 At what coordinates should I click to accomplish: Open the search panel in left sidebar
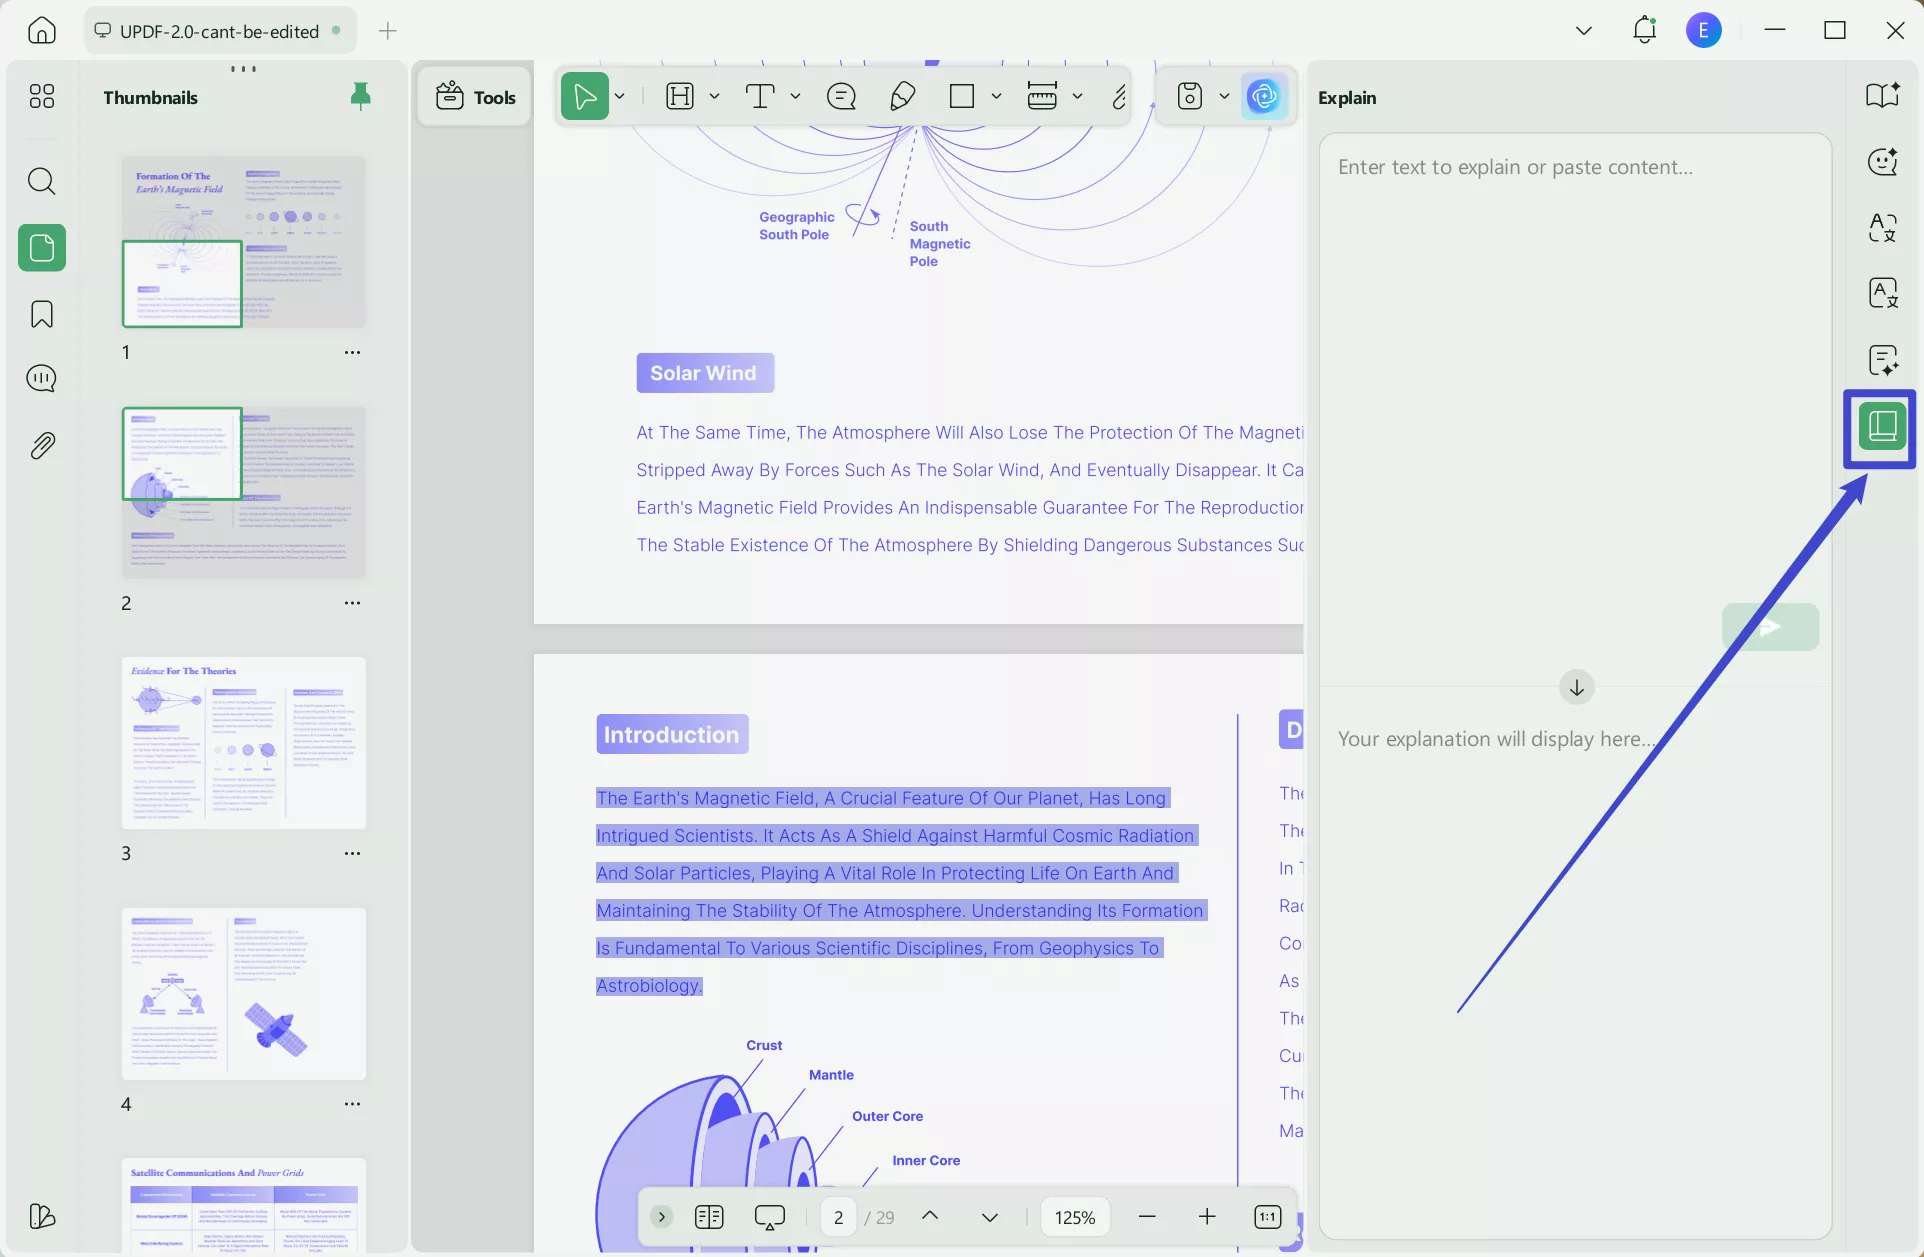pyautogui.click(x=41, y=181)
